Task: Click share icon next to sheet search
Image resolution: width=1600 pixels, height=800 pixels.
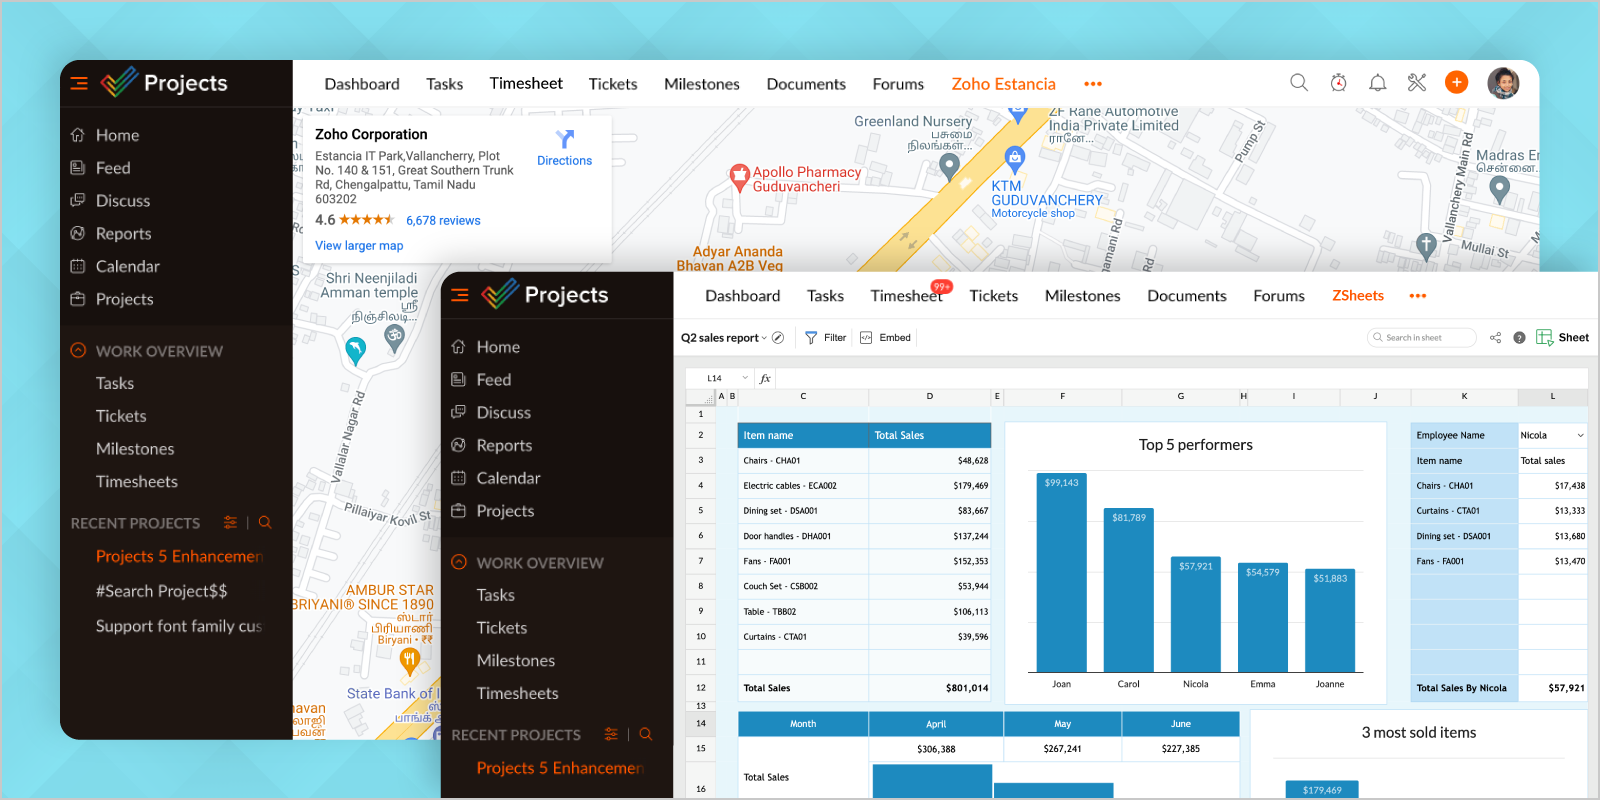Action: [1496, 338]
